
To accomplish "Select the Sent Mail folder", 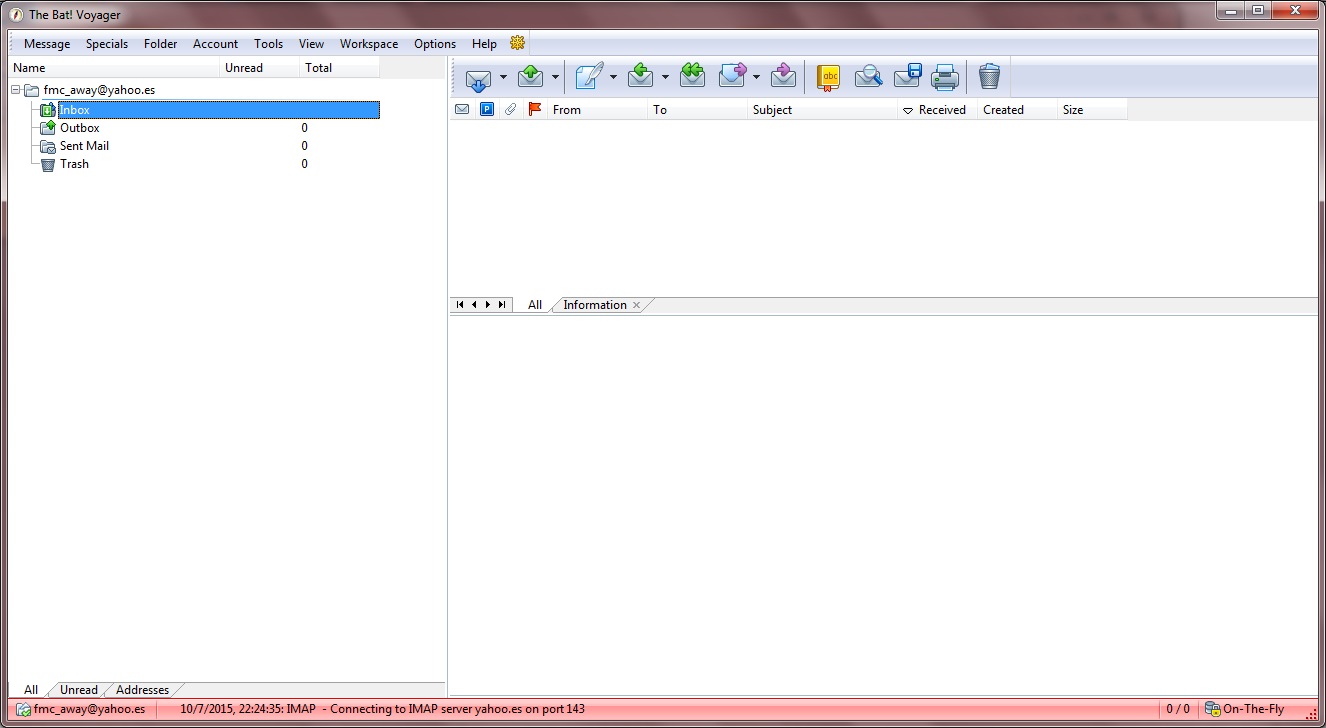I will [x=84, y=146].
